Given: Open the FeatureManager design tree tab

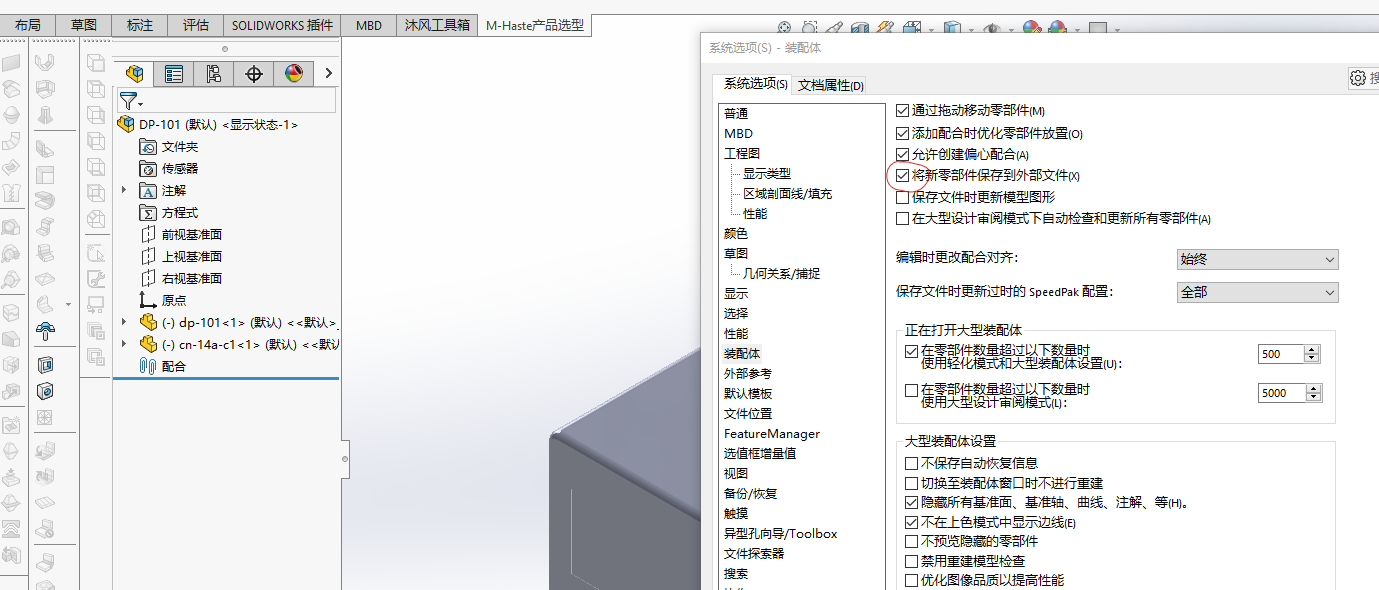Looking at the screenshot, I should pos(135,73).
